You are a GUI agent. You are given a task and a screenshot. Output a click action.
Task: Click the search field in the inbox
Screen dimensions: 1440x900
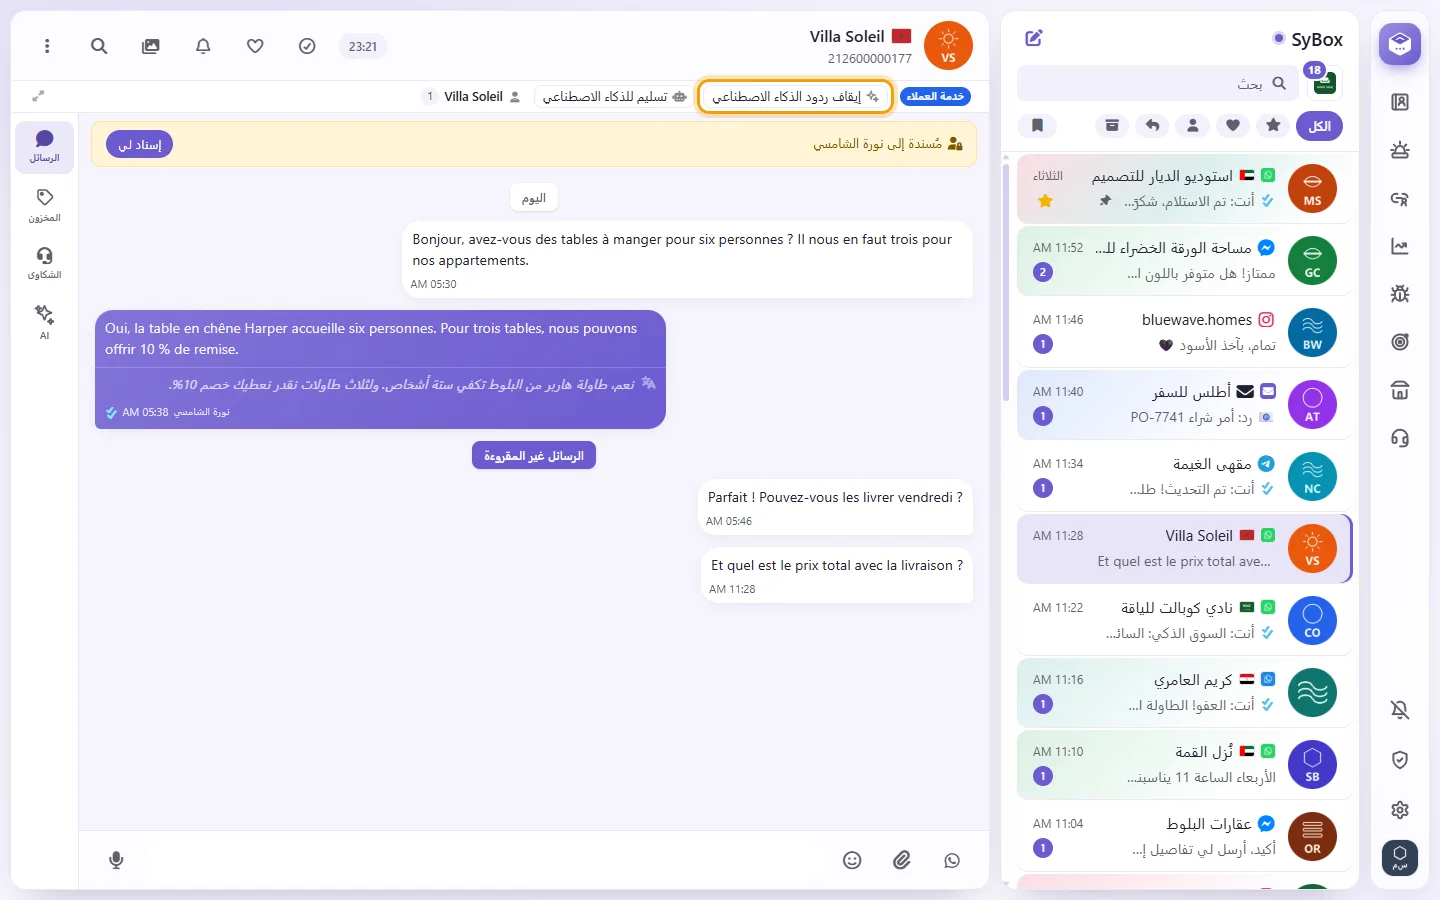coord(1157,84)
